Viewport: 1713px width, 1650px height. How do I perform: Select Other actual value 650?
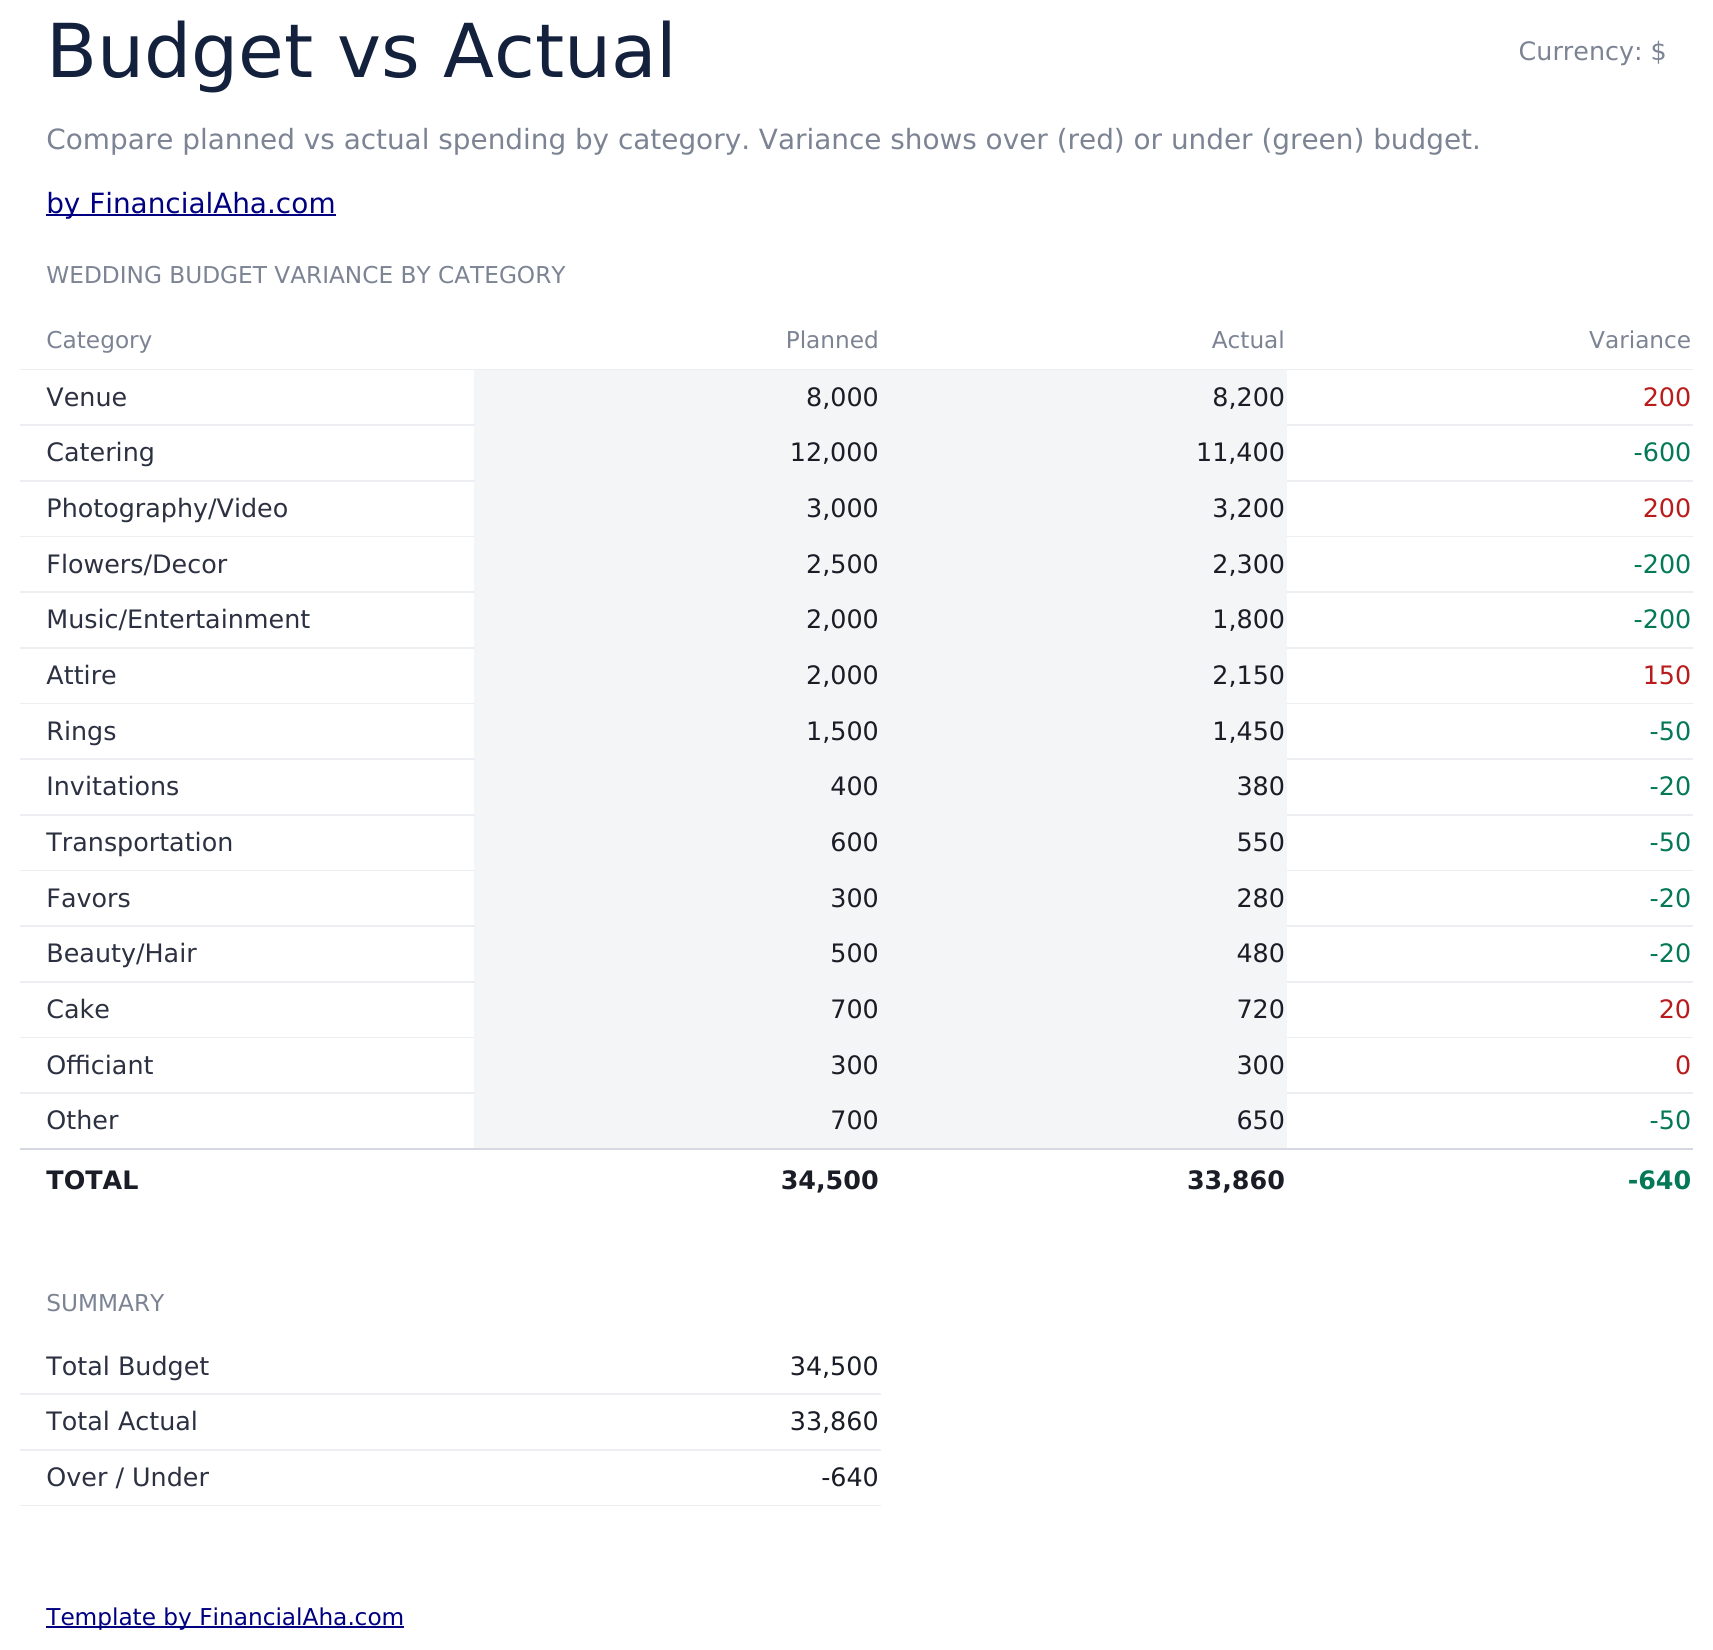pyautogui.click(x=1260, y=1121)
